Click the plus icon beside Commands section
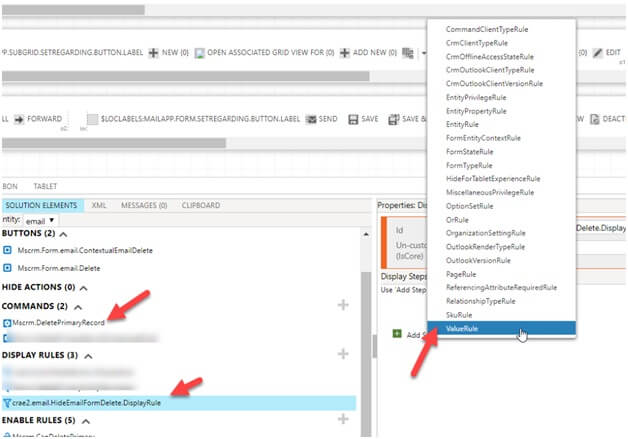 coord(343,305)
